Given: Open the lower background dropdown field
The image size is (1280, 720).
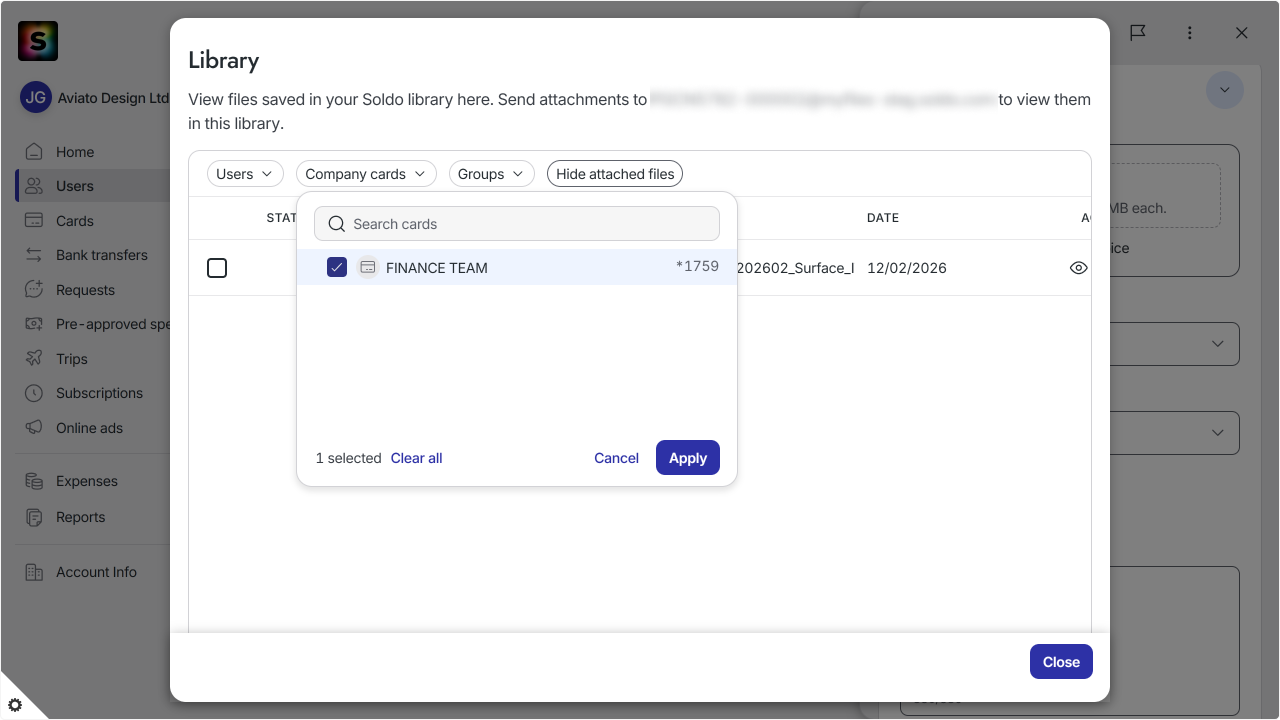Looking at the screenshot, I should coord(1175,433).
